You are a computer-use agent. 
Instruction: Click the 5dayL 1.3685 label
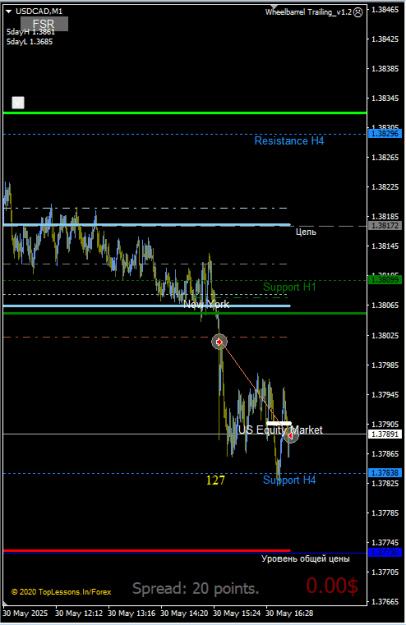pyautogui.click(x=29, y=41)
